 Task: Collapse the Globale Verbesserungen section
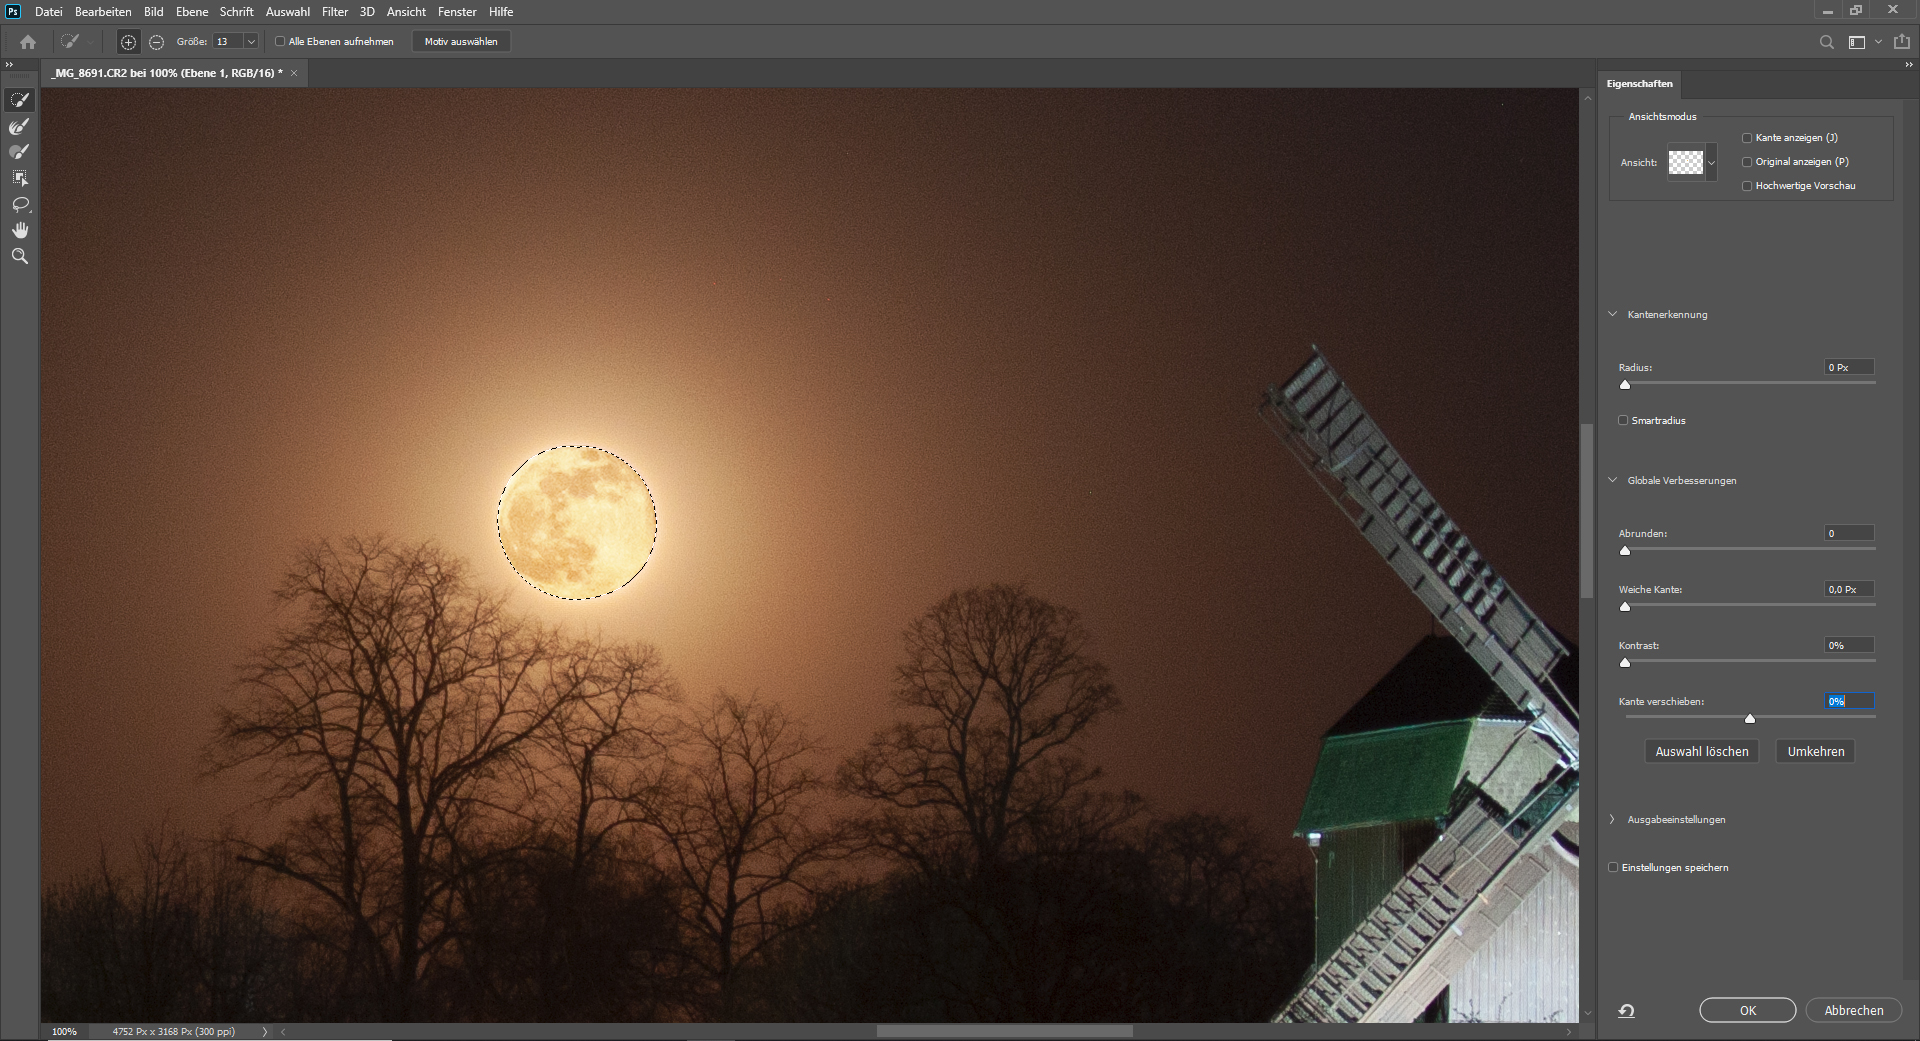click(1612, 480)
